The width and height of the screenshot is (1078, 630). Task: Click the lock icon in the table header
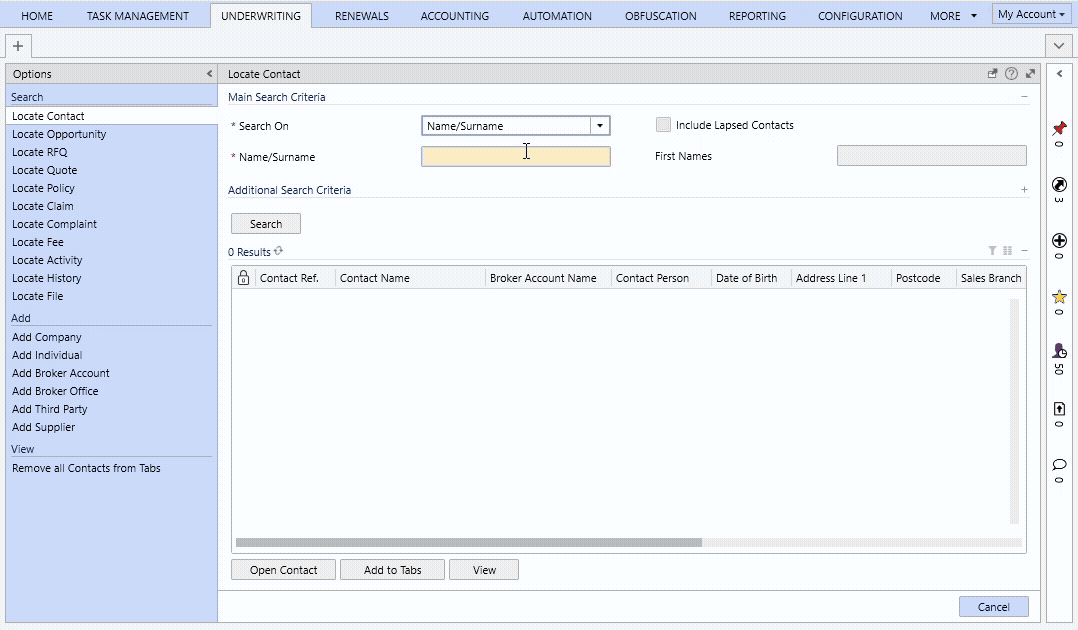click(243, 277)
